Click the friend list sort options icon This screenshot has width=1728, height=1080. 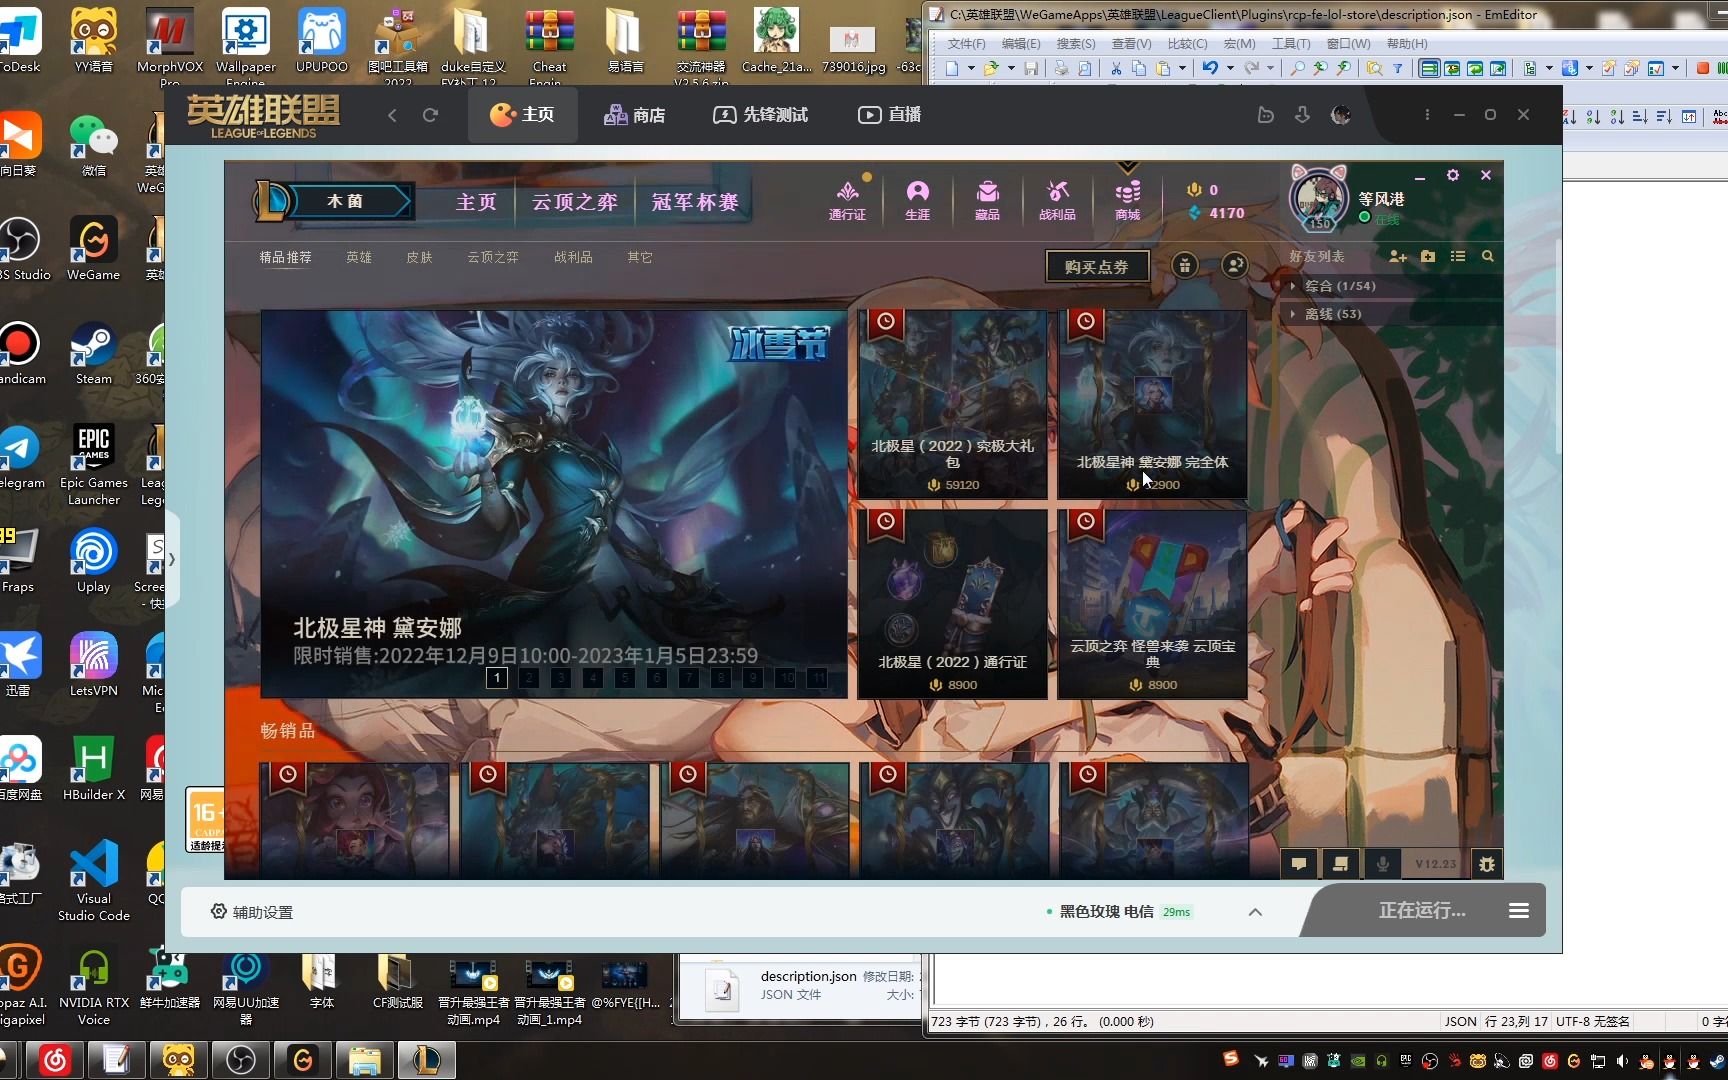click(1458, 257)
